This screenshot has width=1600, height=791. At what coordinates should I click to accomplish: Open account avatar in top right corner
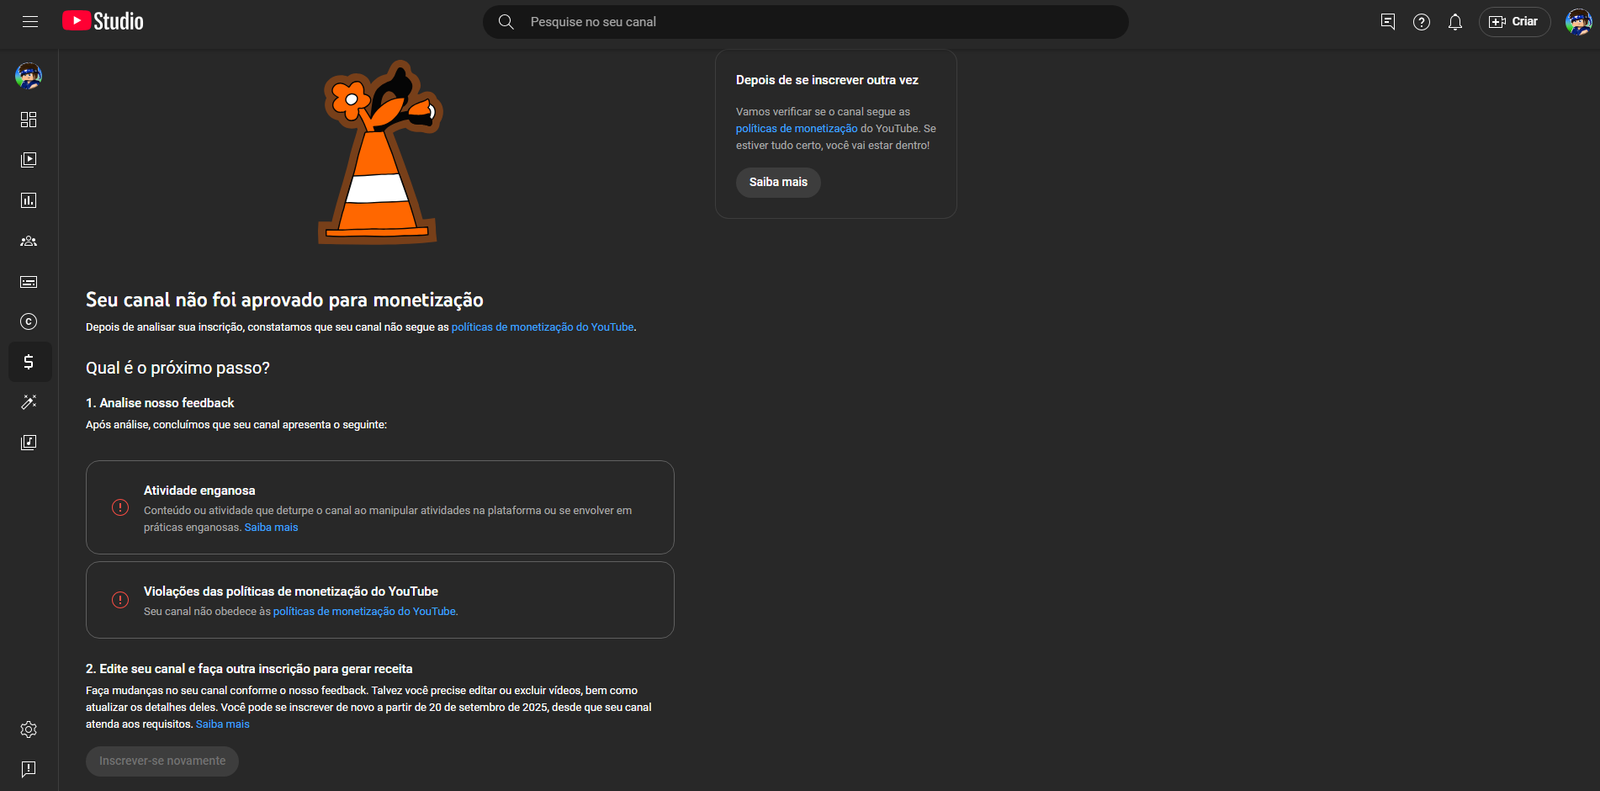pos(1578,22)
